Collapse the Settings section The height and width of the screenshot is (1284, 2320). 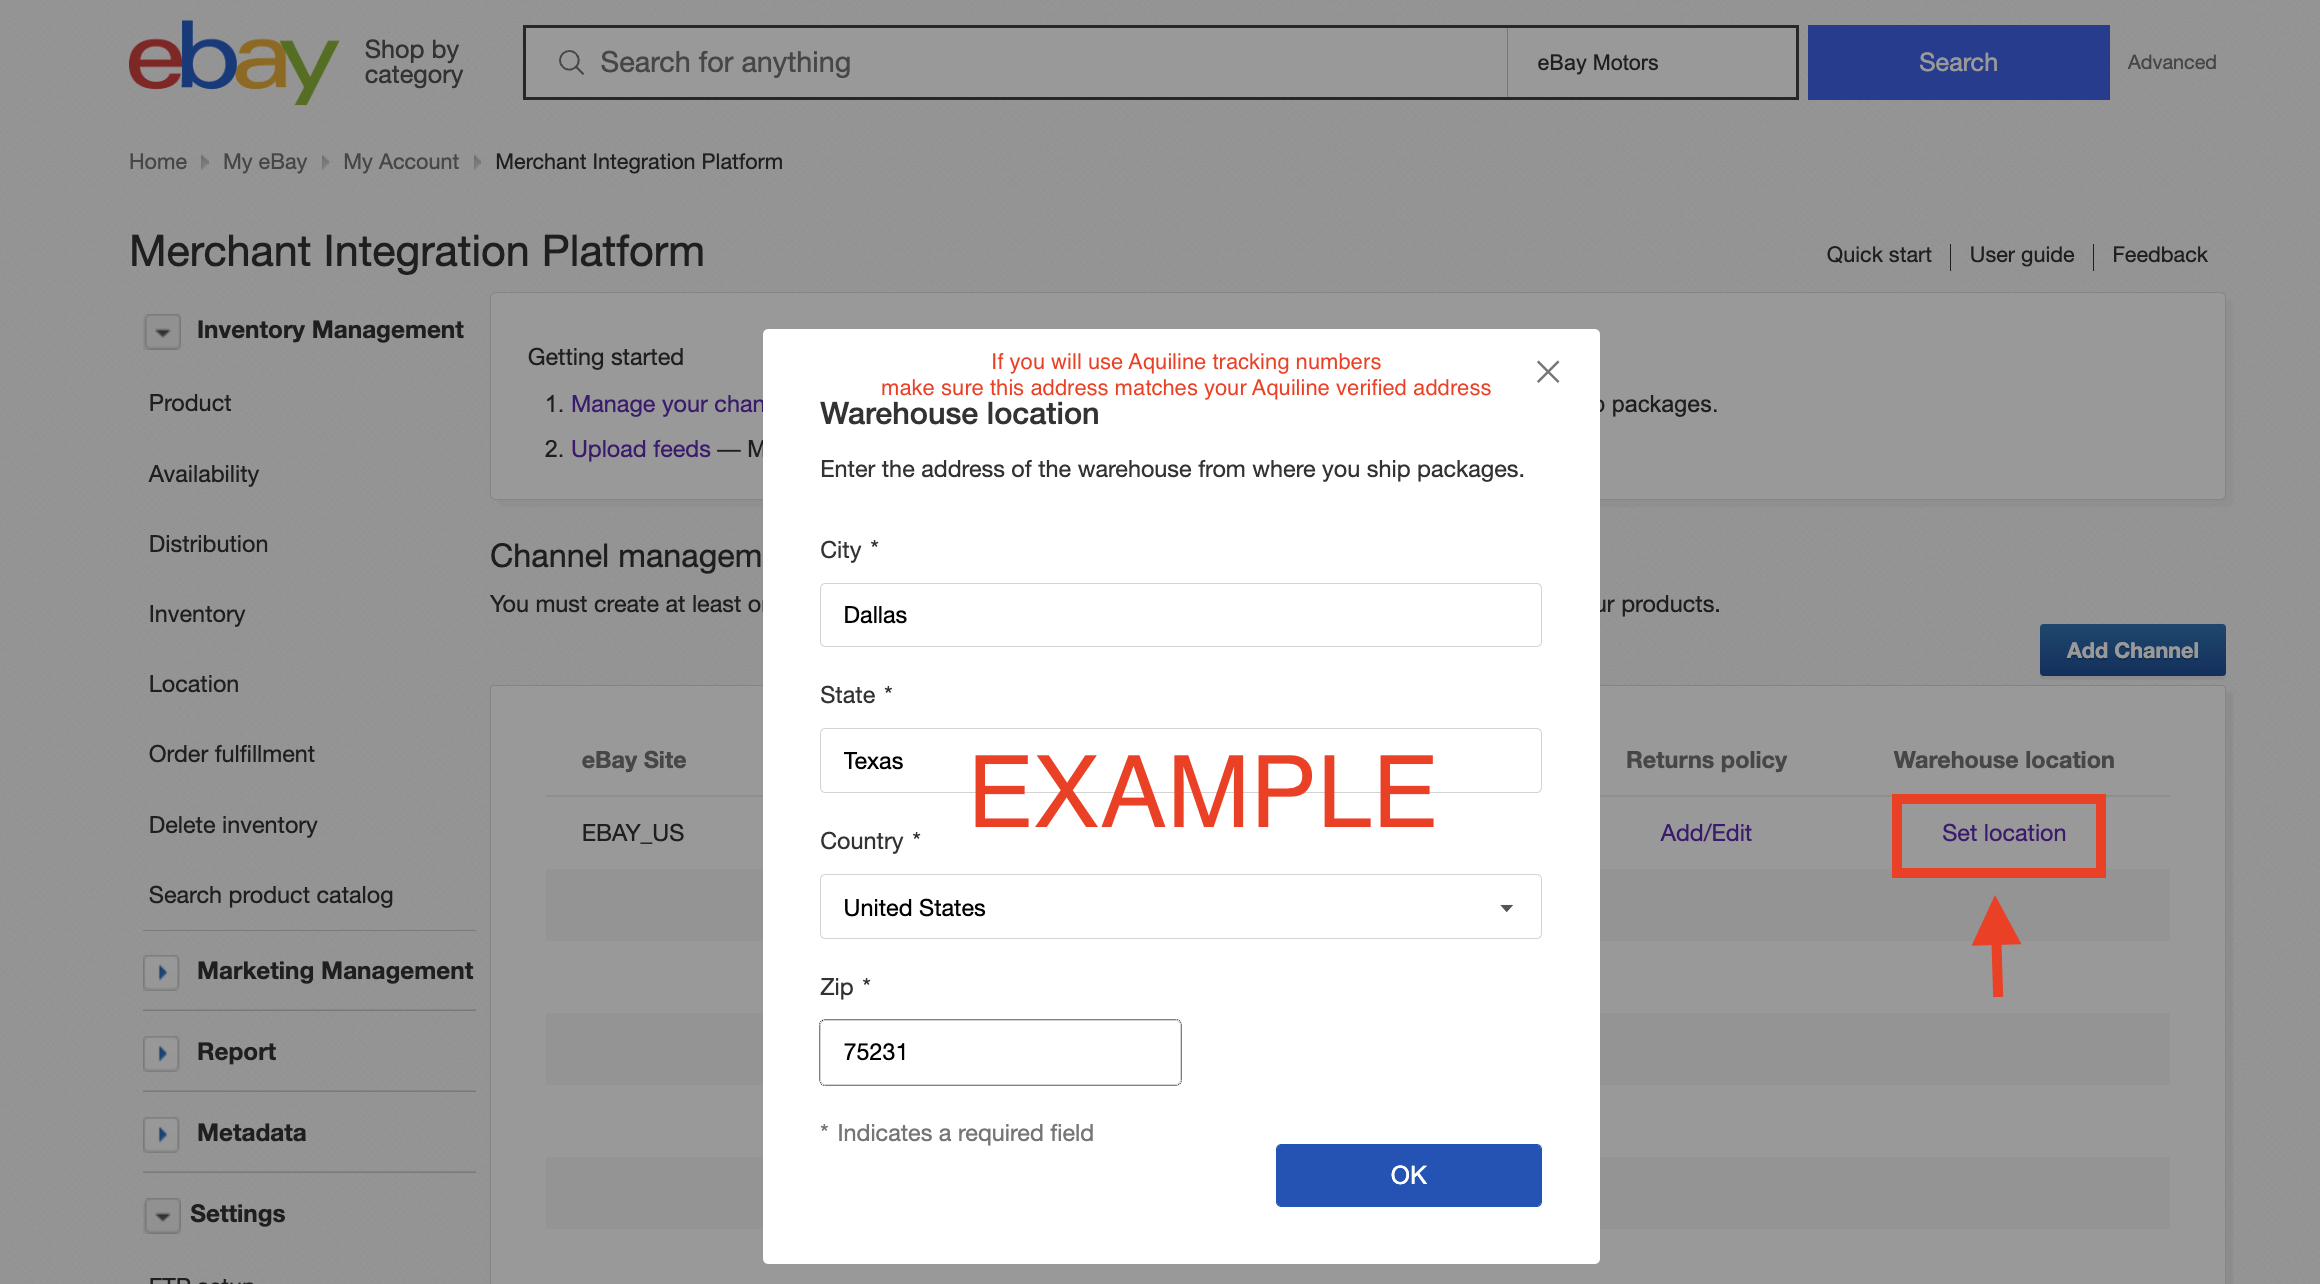[x=162, y=1215]
